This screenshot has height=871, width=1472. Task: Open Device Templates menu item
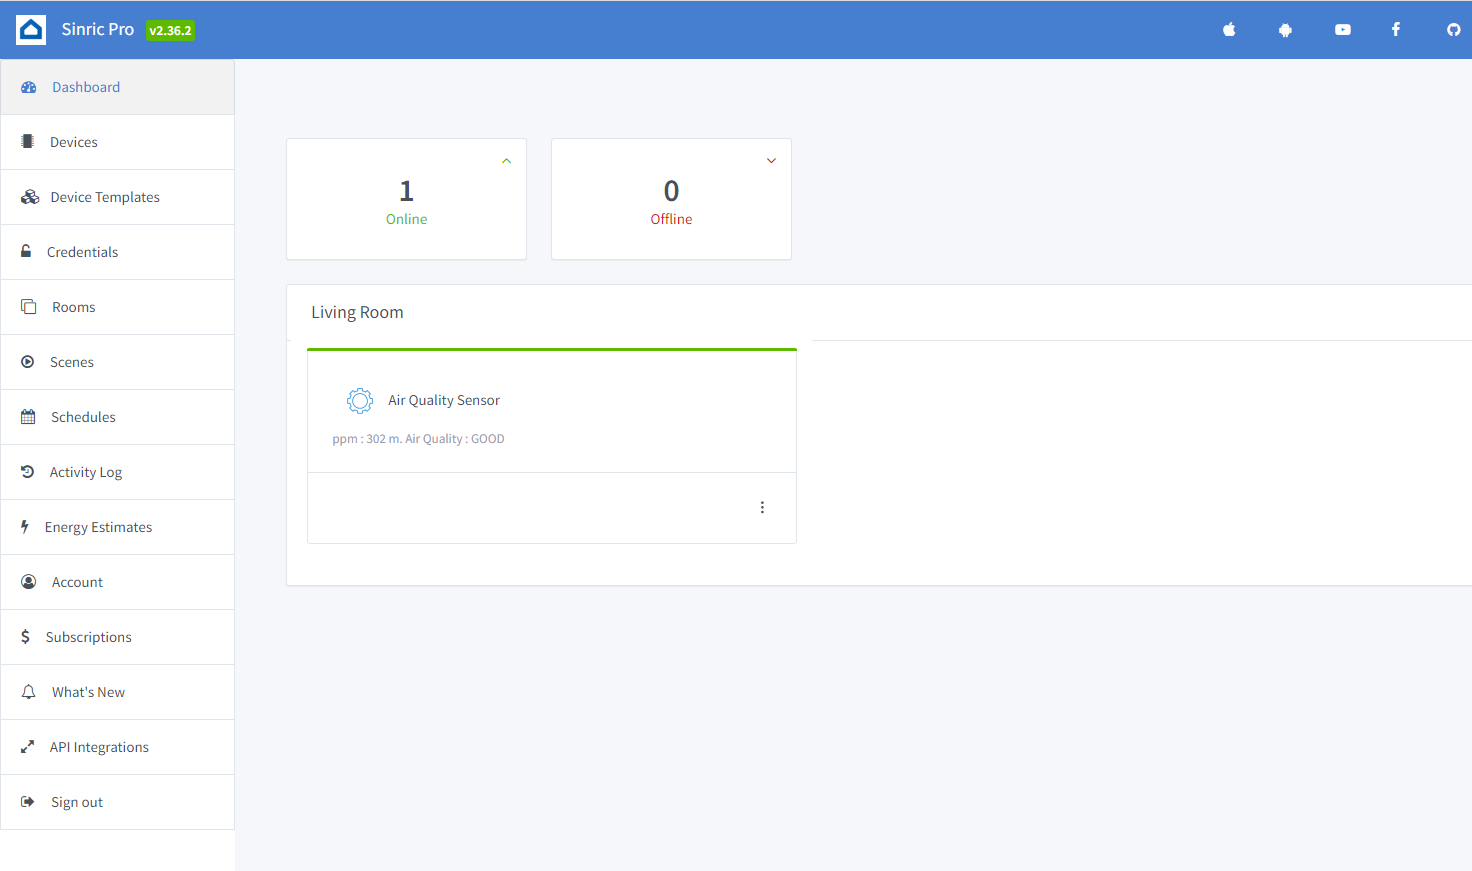[x=105, y=197]
